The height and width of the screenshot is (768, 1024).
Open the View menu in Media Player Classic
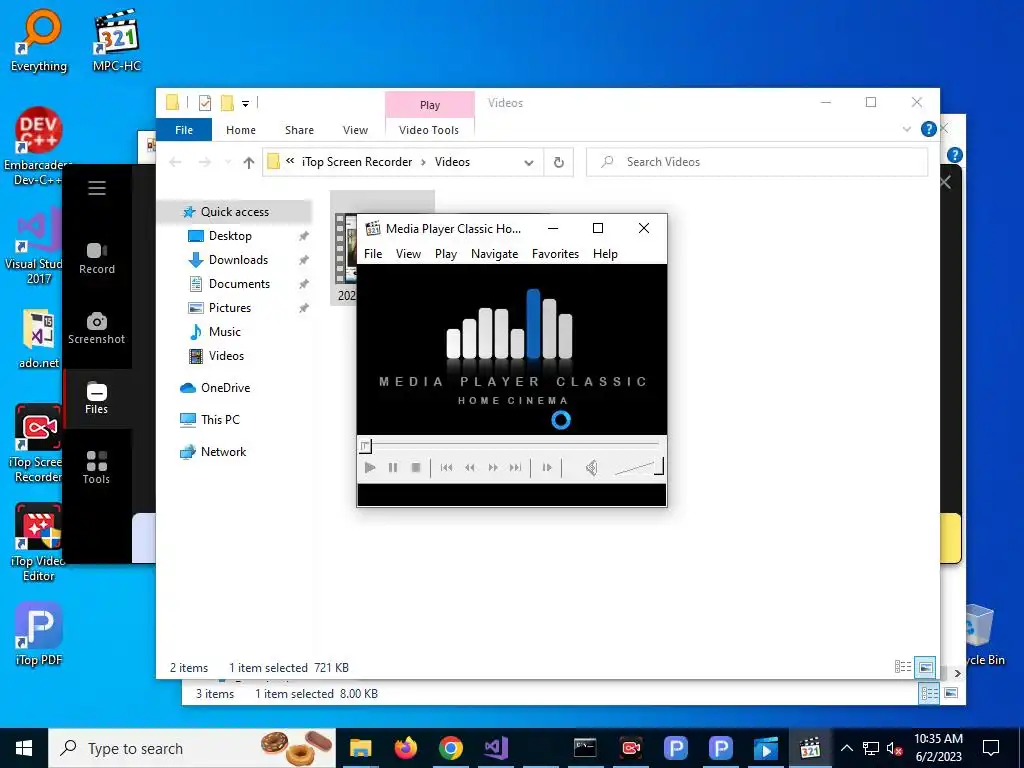(408, 254)
